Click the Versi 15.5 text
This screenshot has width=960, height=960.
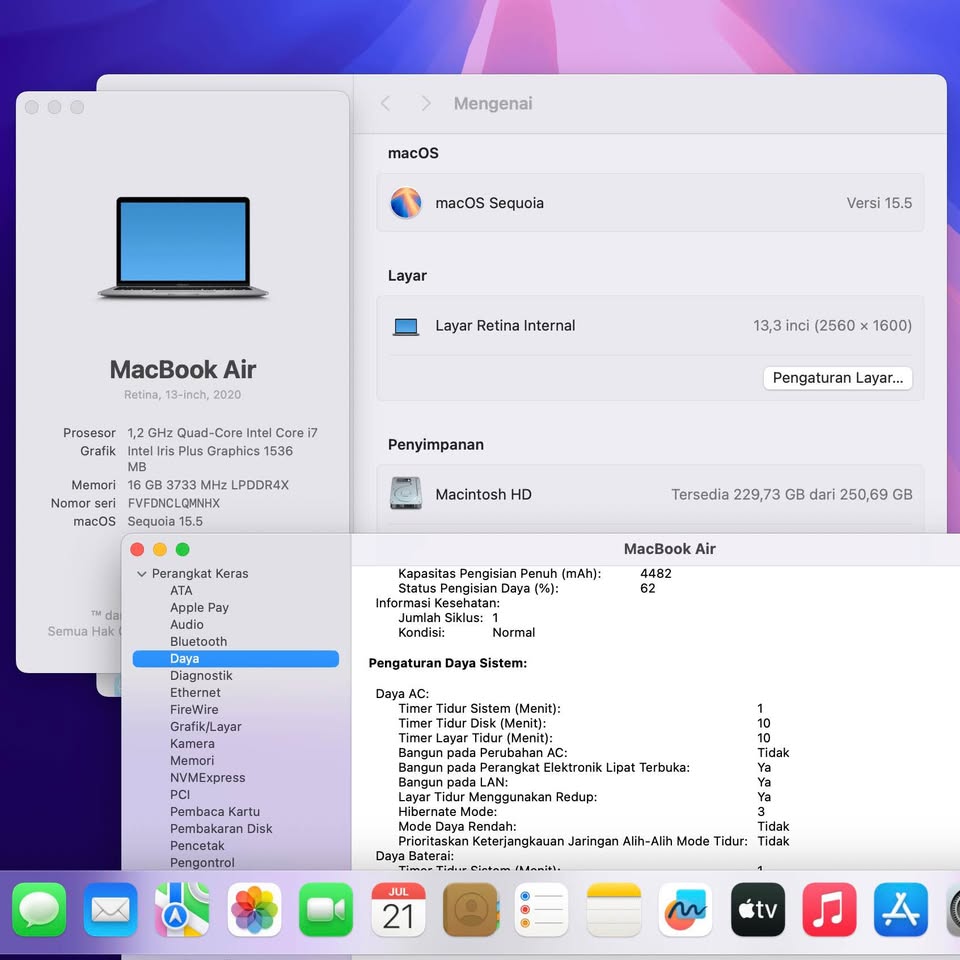(879, 203)
